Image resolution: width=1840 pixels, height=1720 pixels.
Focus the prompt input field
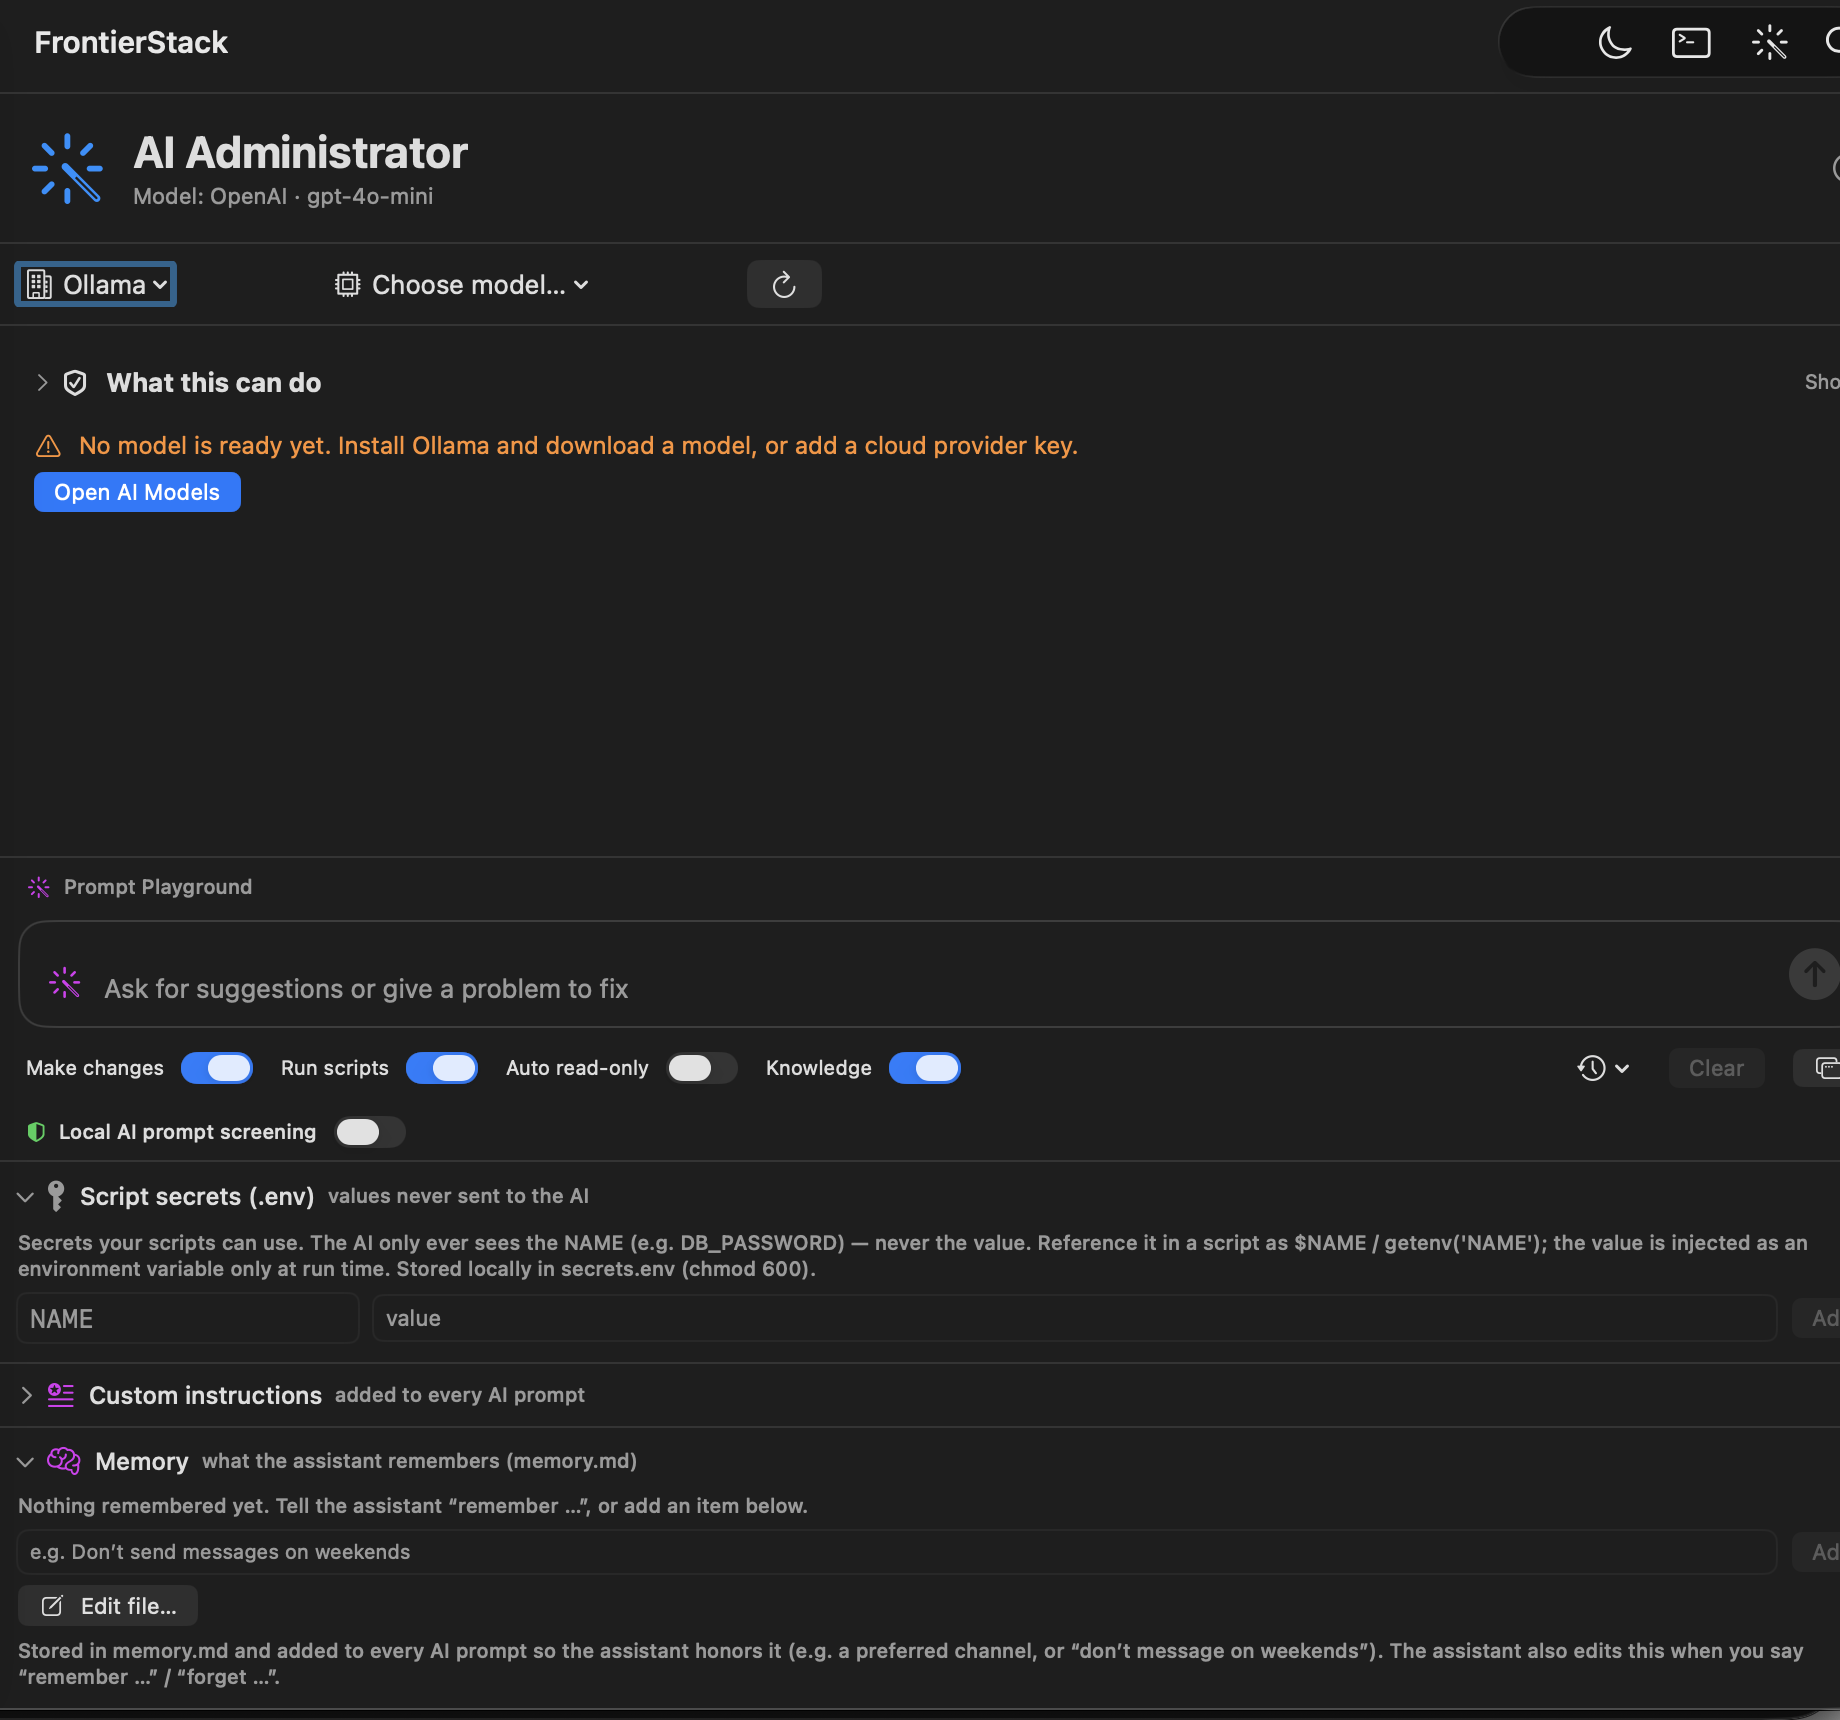[930, 975]
